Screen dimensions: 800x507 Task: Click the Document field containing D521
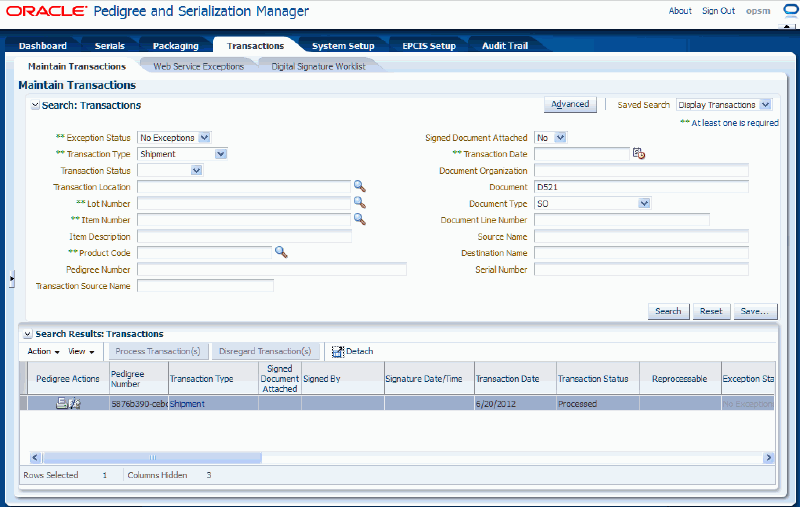point(641,187)
